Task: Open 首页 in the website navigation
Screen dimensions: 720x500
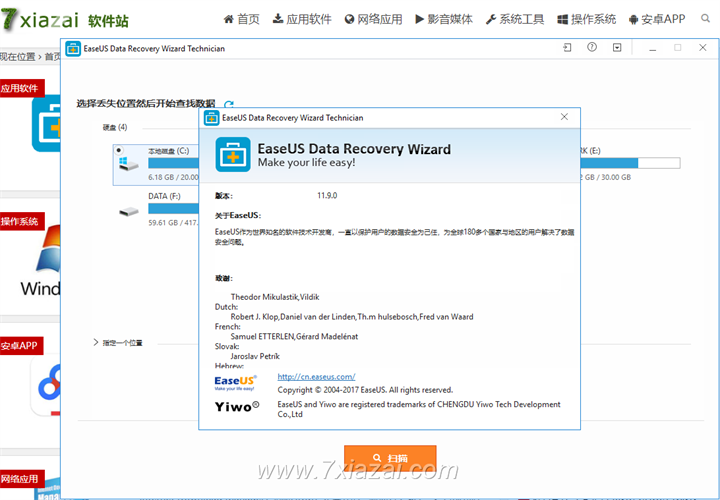Action: (241, 19)
